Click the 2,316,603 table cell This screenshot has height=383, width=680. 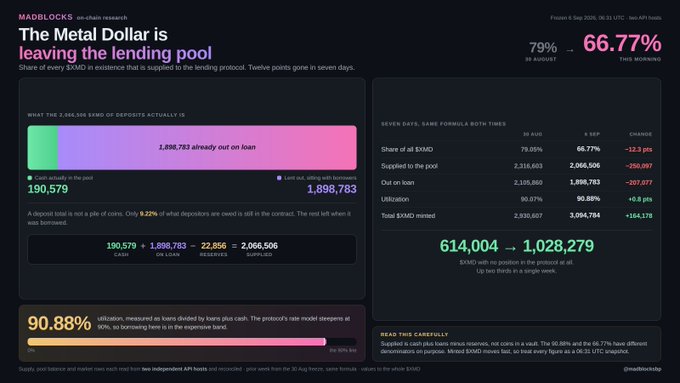(x=528, y=166)
